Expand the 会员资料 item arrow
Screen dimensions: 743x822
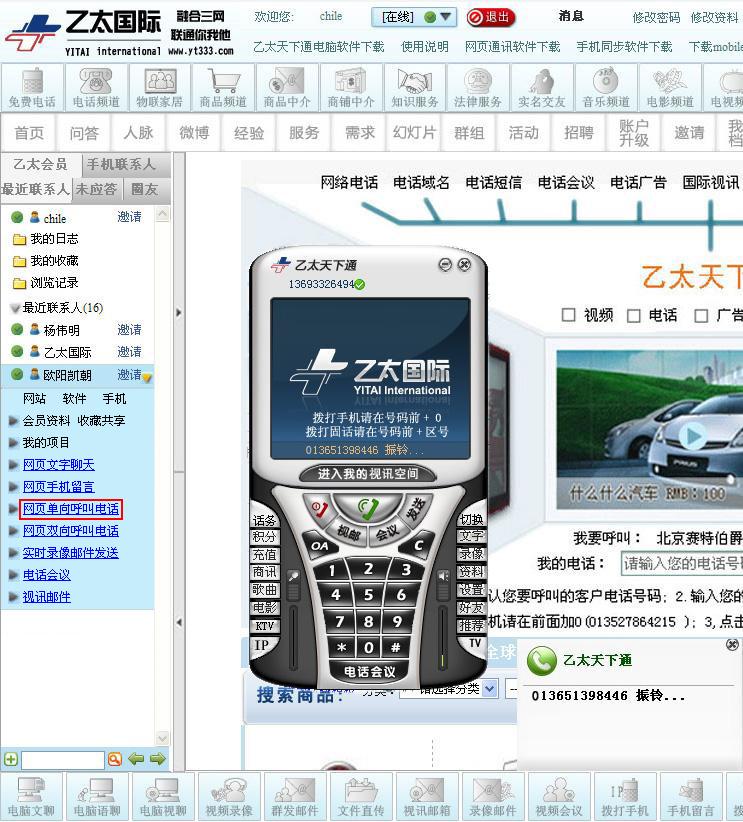point(14,420)
